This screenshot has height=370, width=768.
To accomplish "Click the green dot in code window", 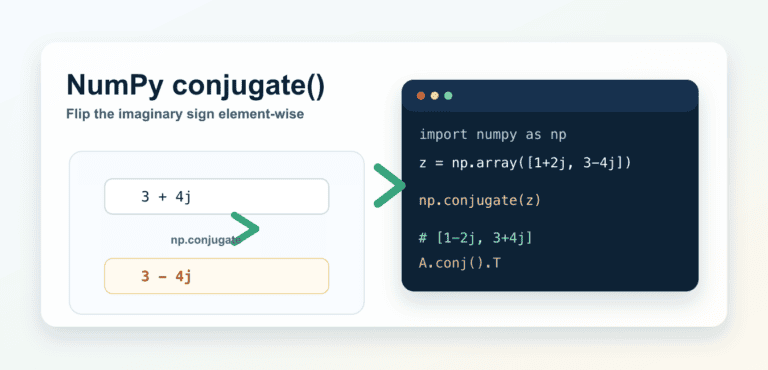I will pyautogui.click(x=448, y=96).
